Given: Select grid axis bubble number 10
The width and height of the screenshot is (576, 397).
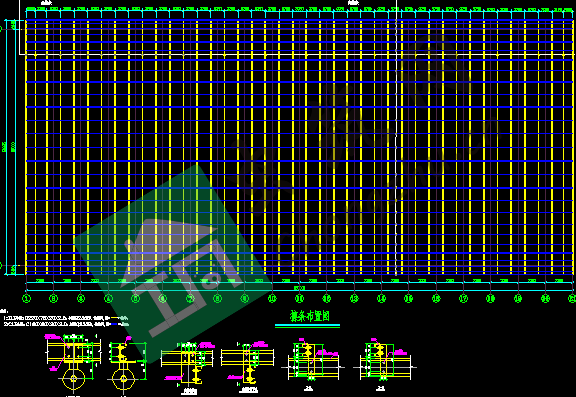Looking at the screenshot, I should point(272,299).
